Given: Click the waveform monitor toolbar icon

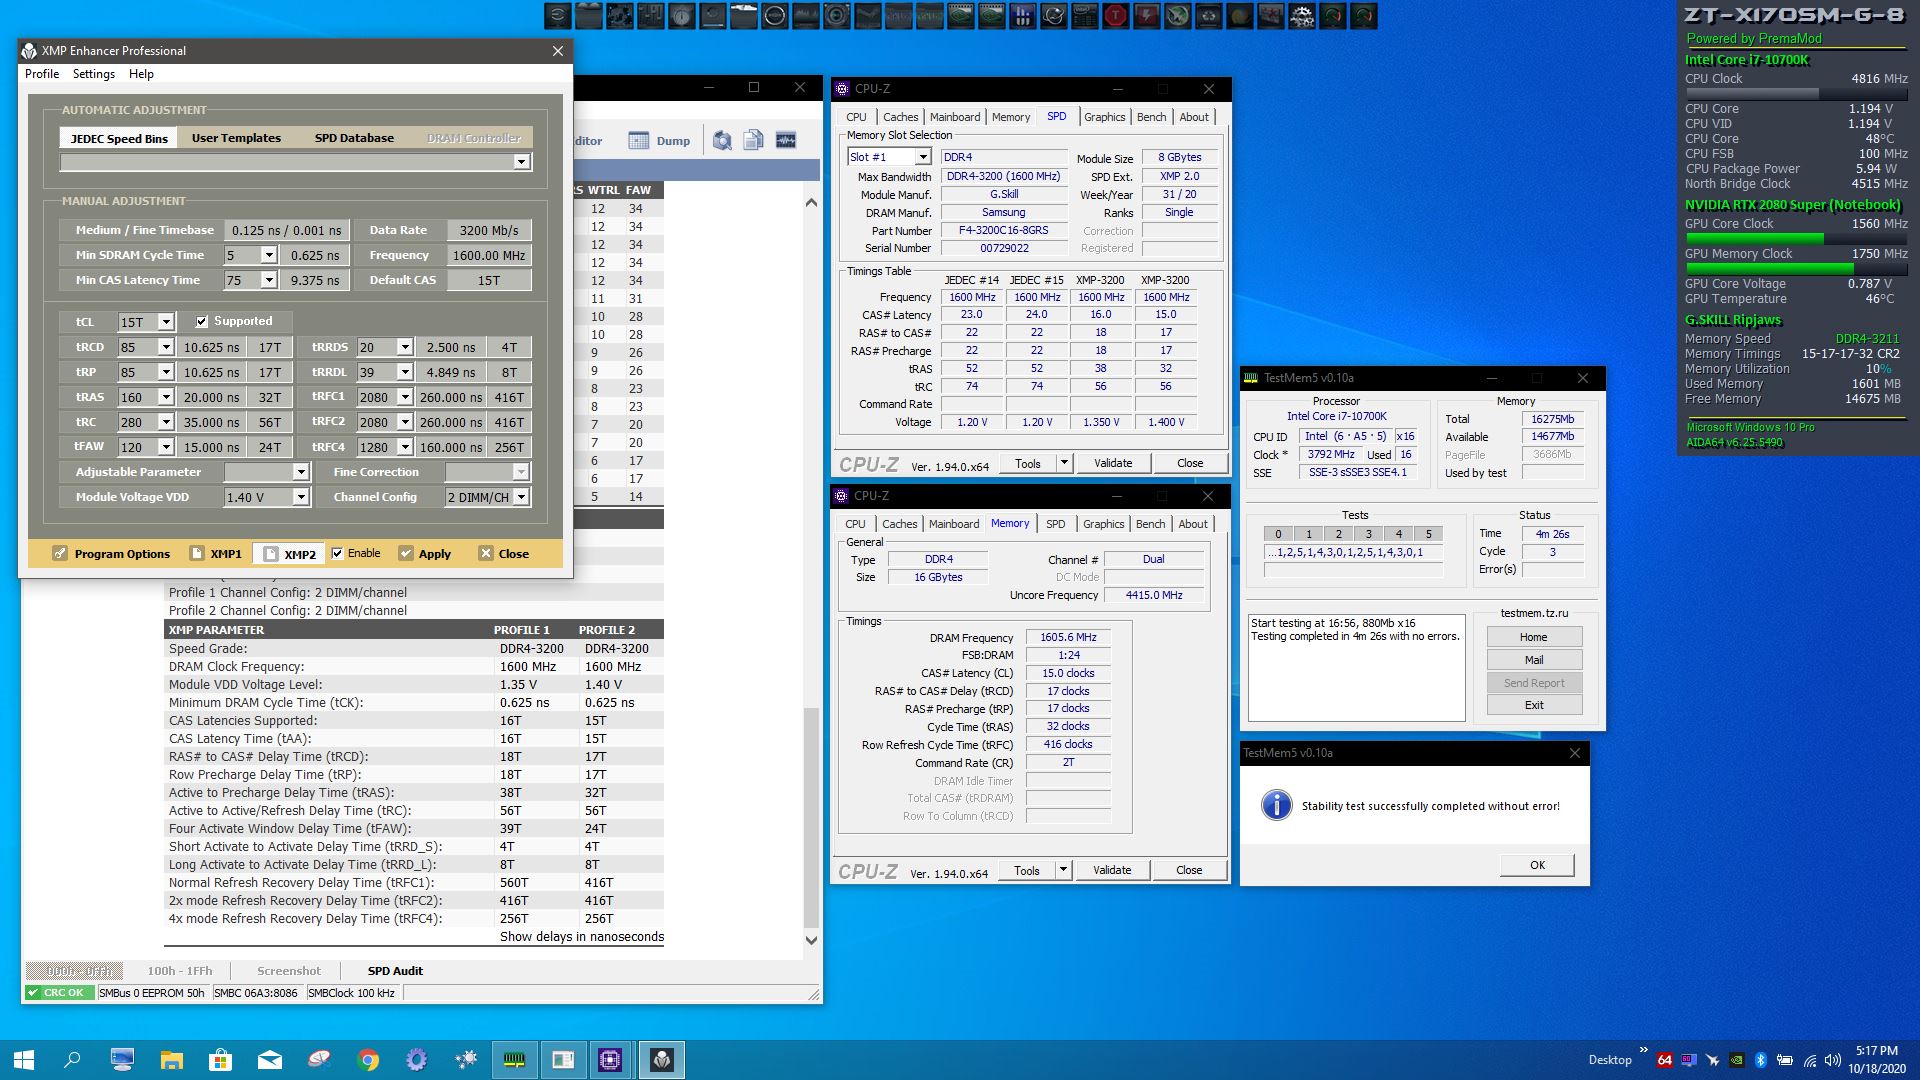Looking at the screenshot, I should point(786,141).
